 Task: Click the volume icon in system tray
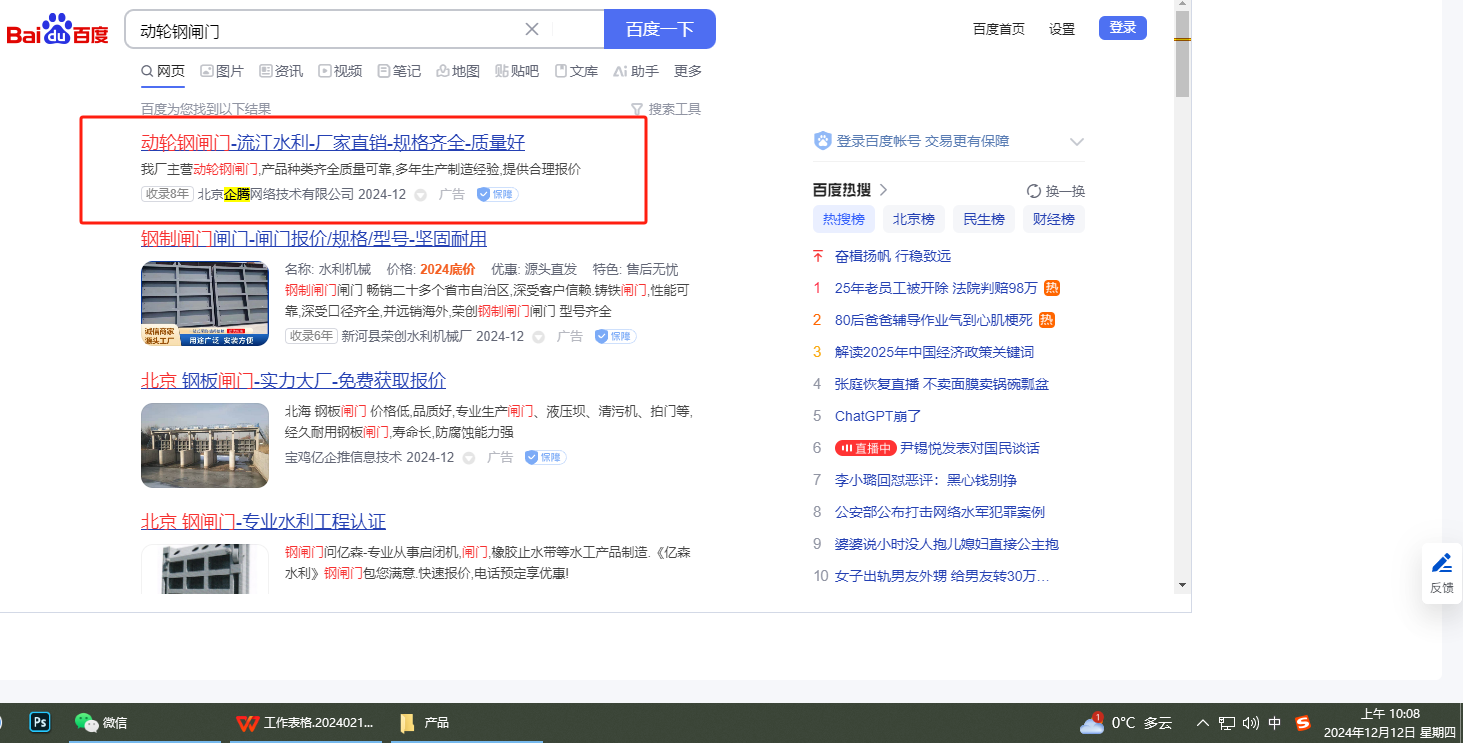click(1251, 723)
